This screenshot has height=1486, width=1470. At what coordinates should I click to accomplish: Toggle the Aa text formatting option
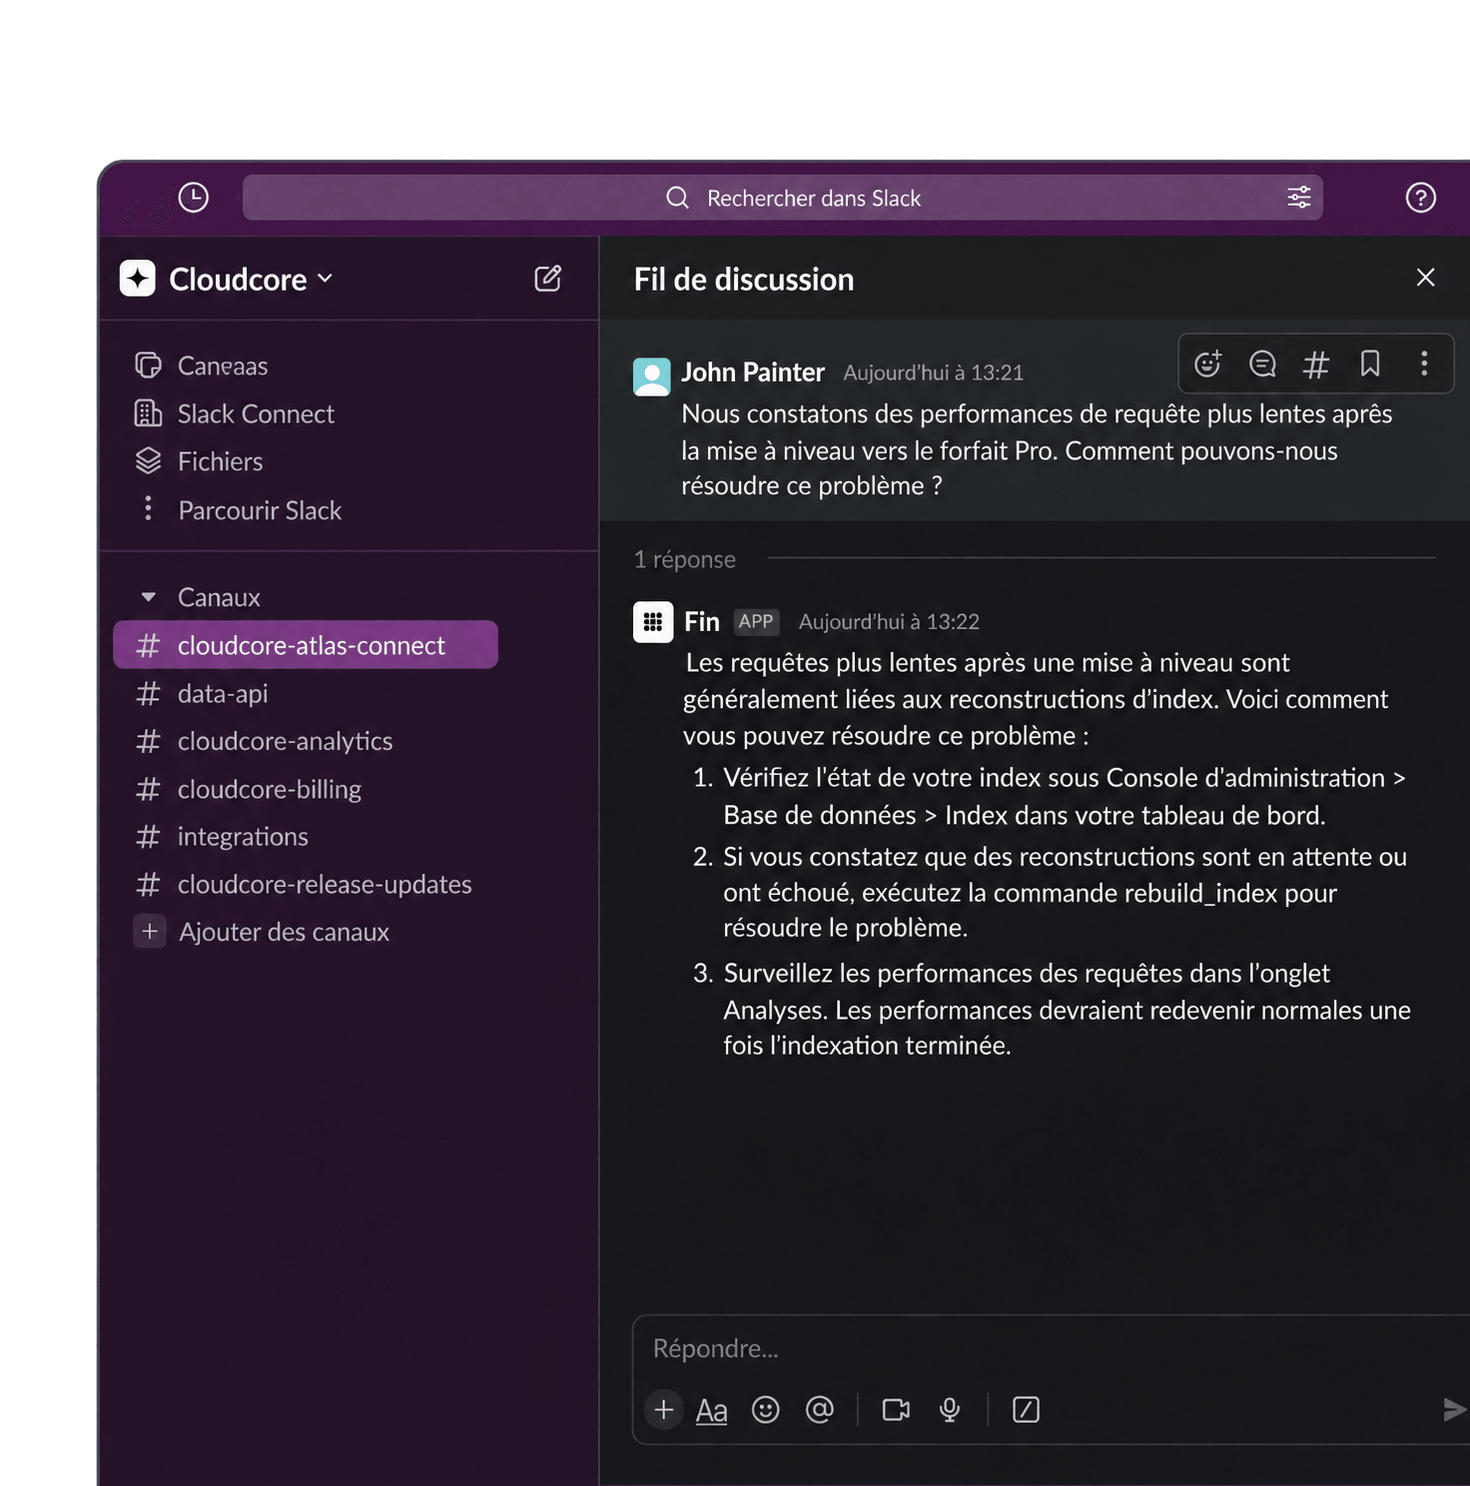click(711, 1410)
